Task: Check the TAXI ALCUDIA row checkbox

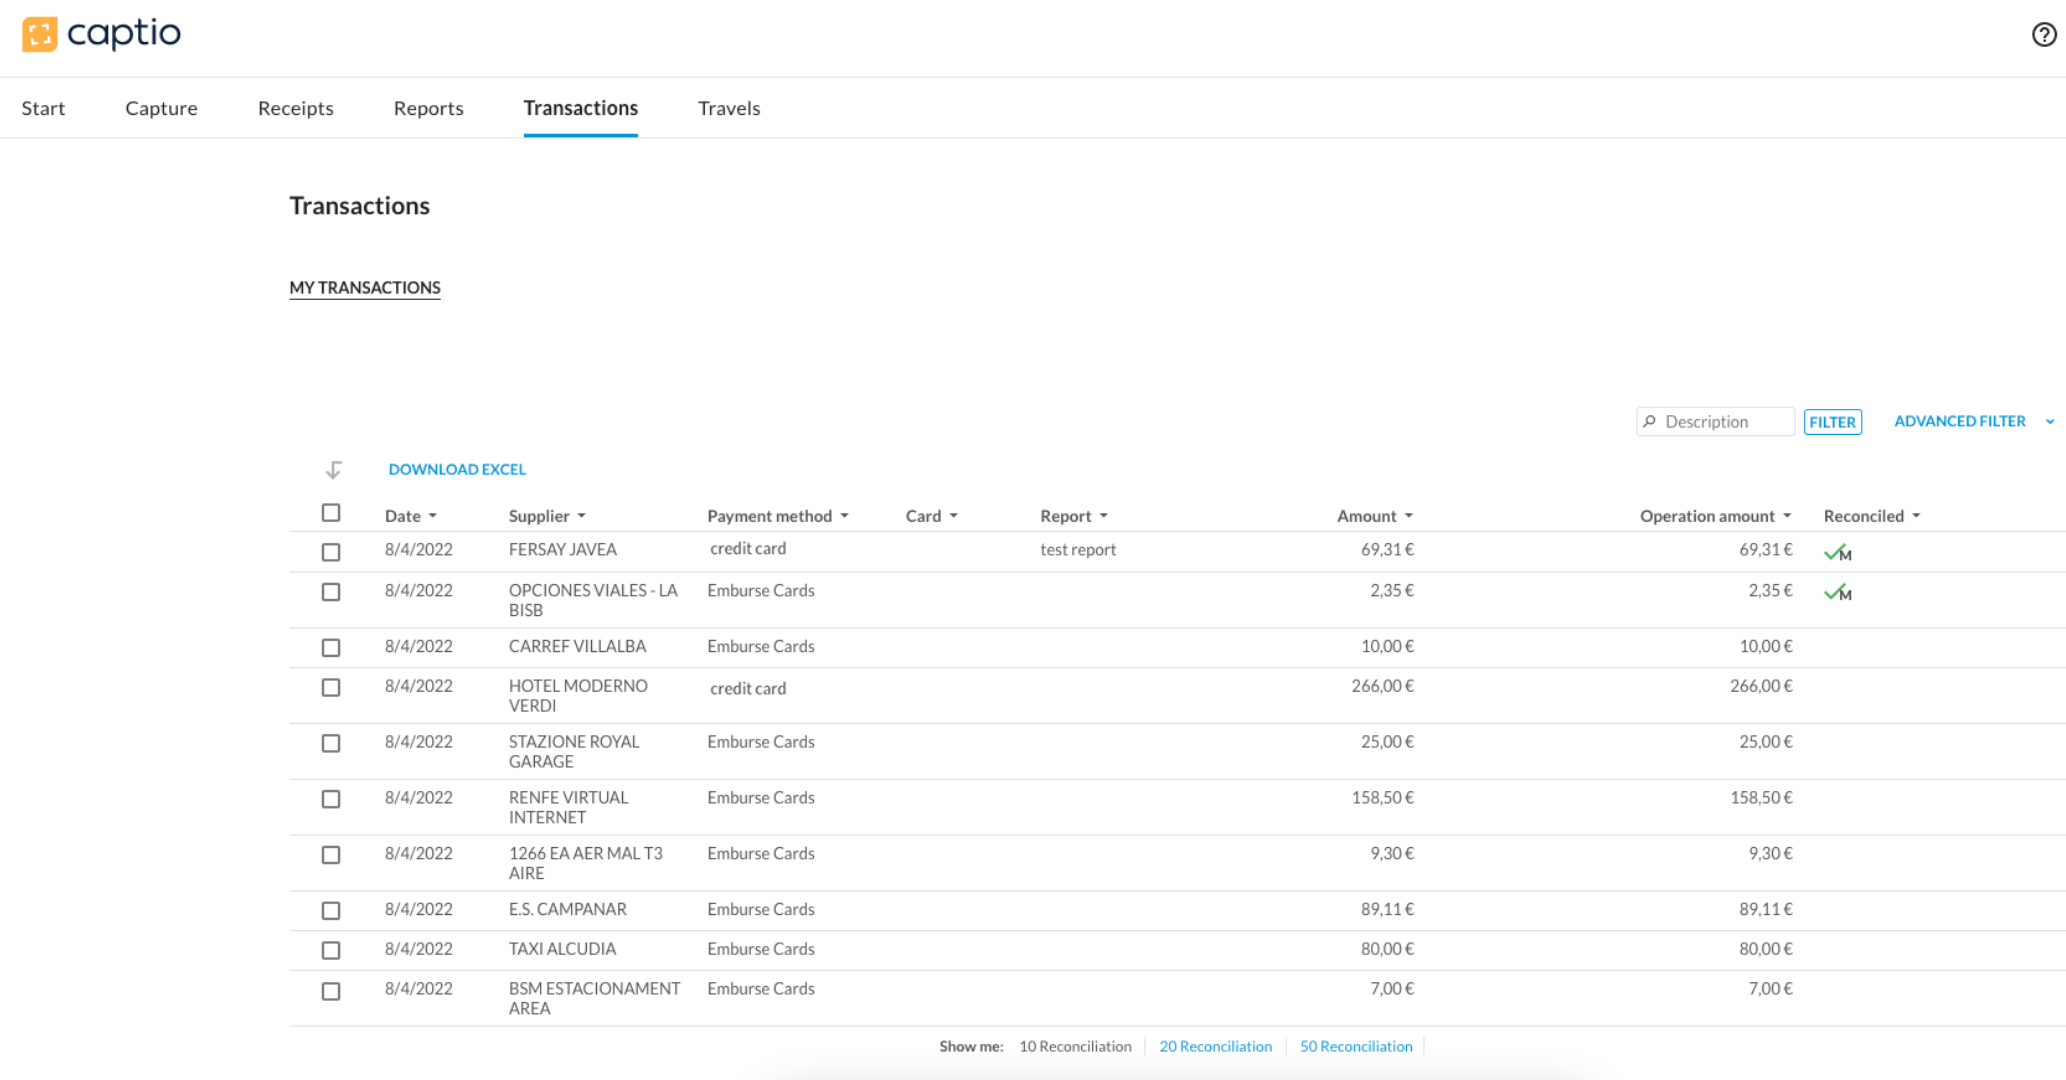Action: [331, 950]
